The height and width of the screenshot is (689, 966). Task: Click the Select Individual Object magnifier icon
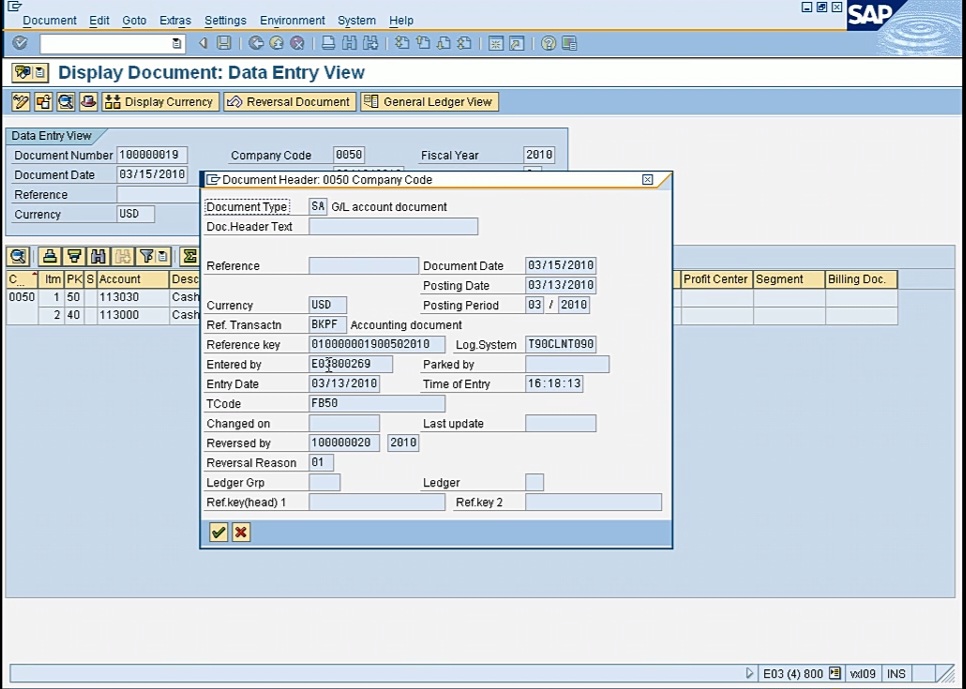point(65,102)
